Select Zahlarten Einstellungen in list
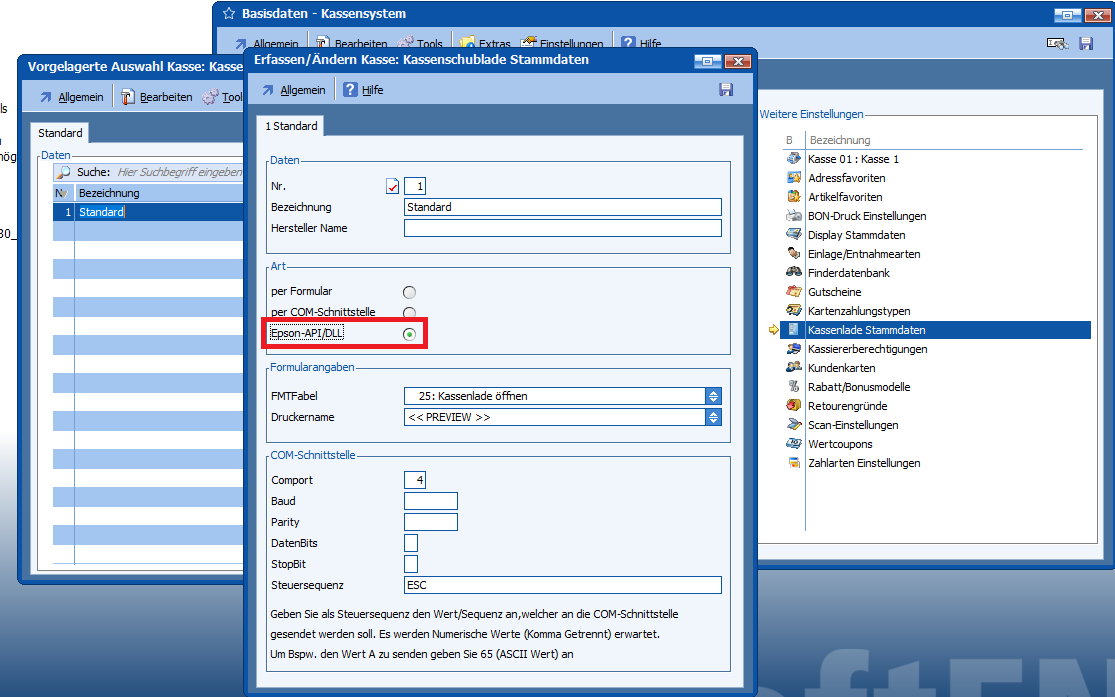This screenshot has height=697, width=1115. 863,463
